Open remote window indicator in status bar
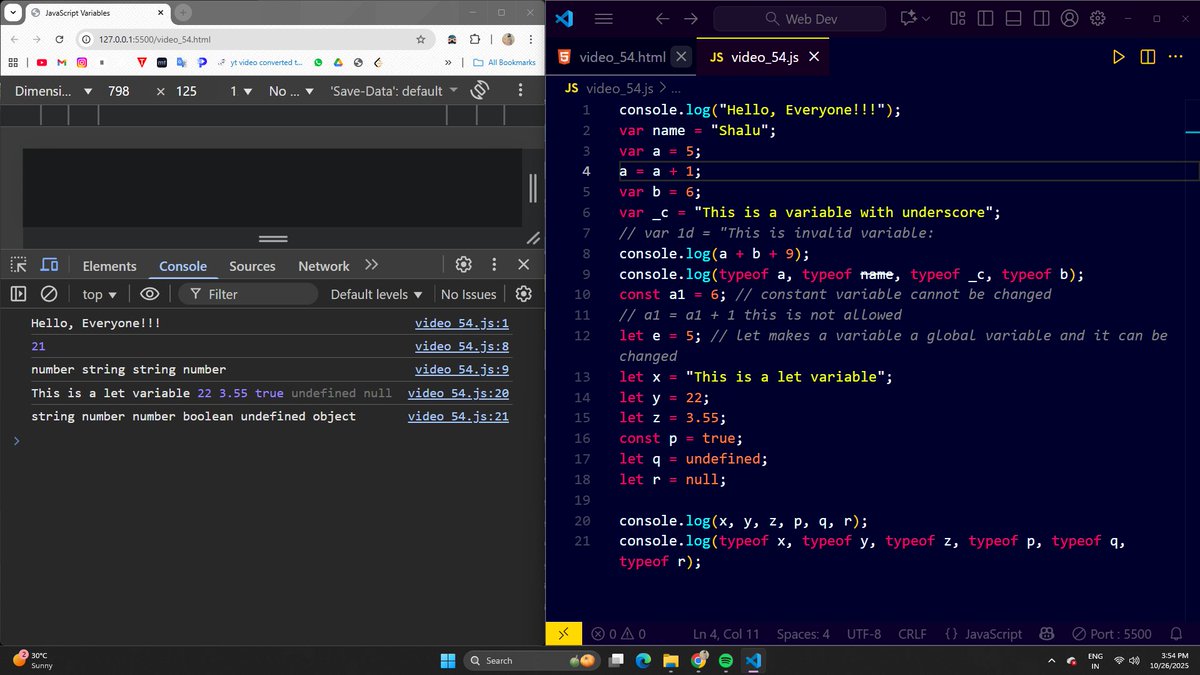Viewport: 1200px width, 675px height. tap(564, 633)
